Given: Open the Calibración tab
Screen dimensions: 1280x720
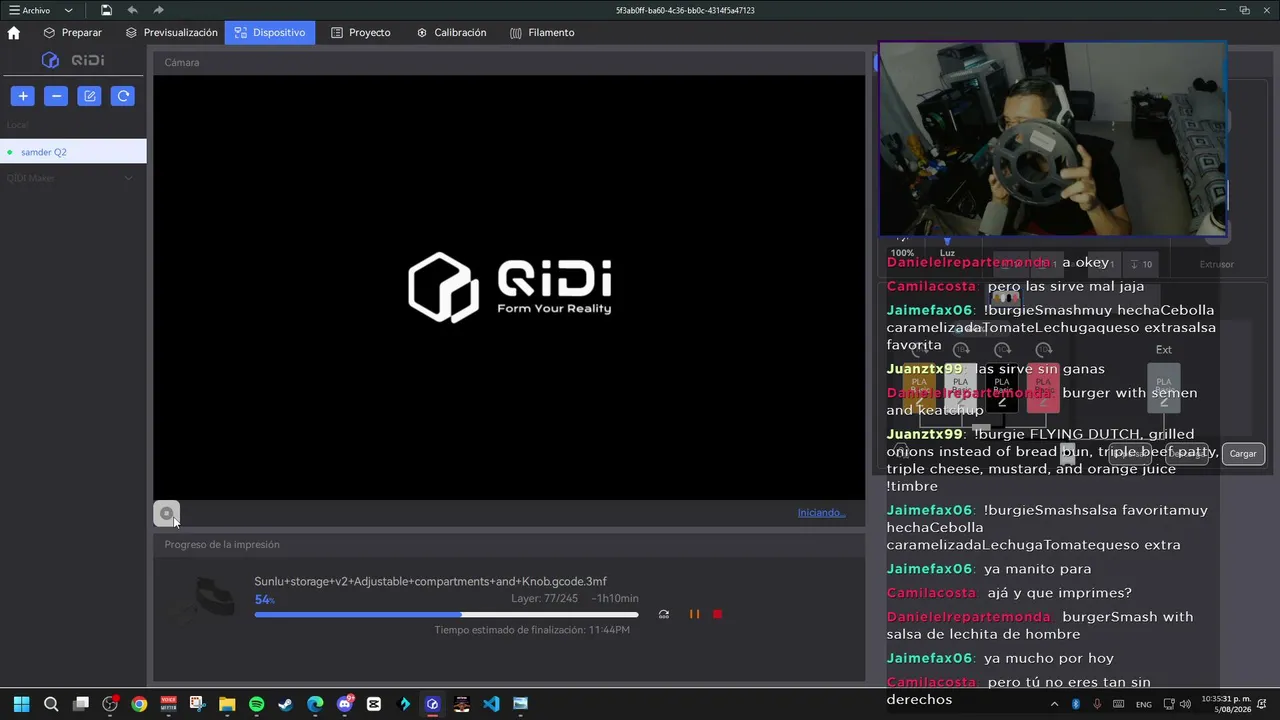Looking at the screenshot, I should pyautogui.click(x=451, y=33).
